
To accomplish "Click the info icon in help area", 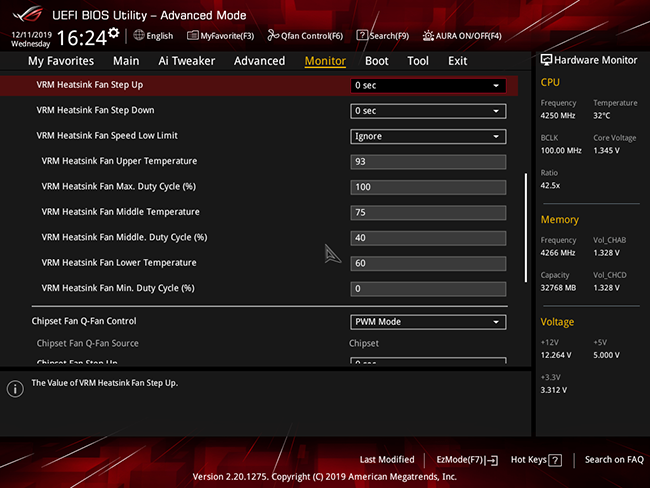I will pos(15,389).
